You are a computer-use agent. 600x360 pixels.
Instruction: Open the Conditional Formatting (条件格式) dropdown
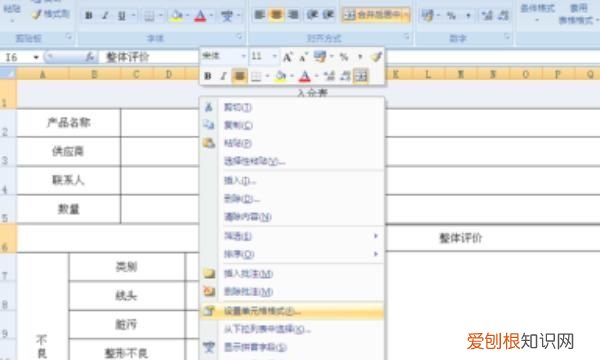pyautogui.click(x=537, y=13)
